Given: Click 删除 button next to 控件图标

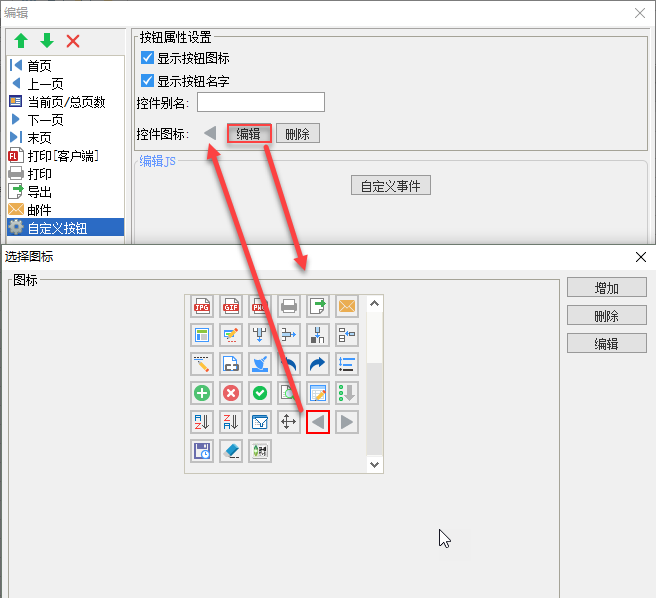Looking at the screenshot, I should coord(297,133).
